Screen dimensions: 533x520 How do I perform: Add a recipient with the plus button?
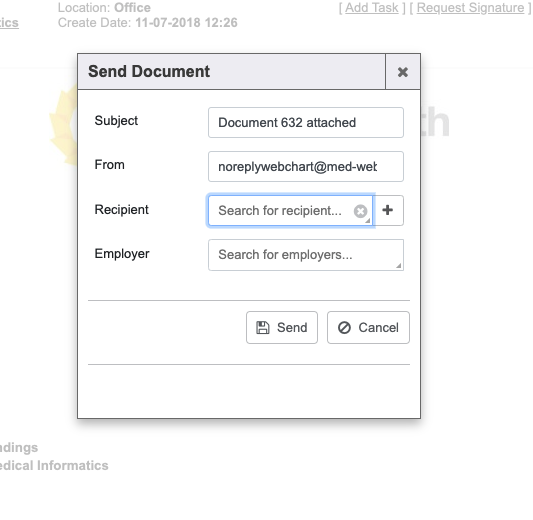click(388, 210)
